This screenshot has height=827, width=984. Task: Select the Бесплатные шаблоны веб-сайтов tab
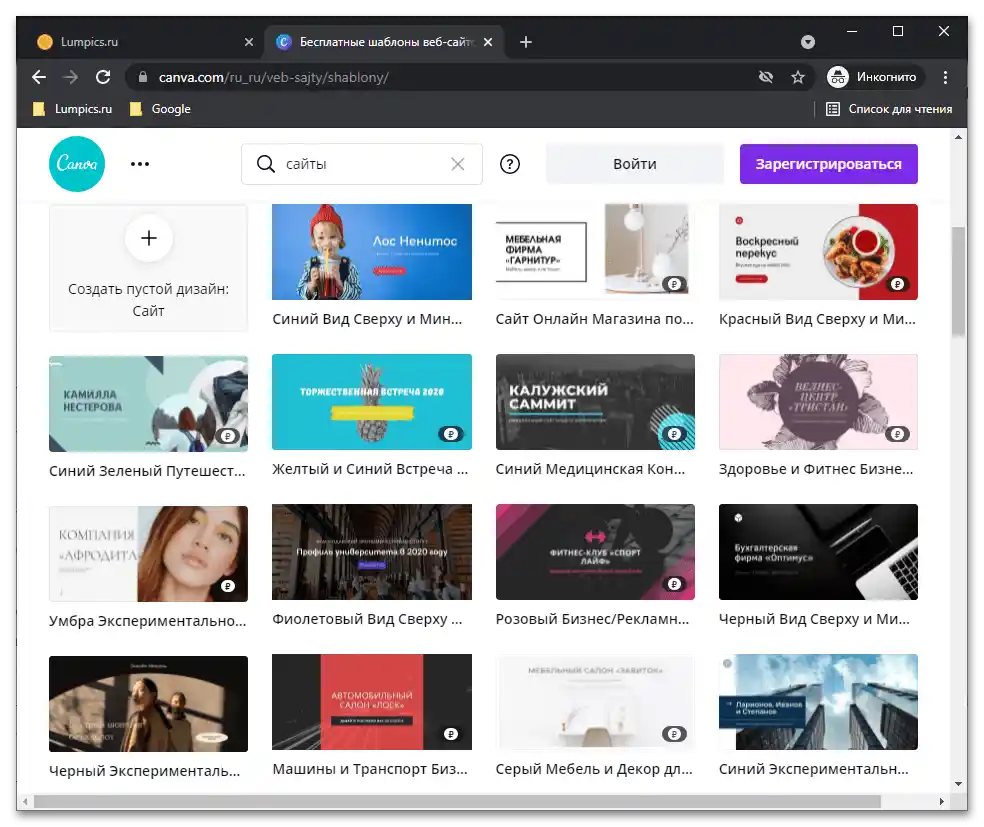[x=385, y=42]
